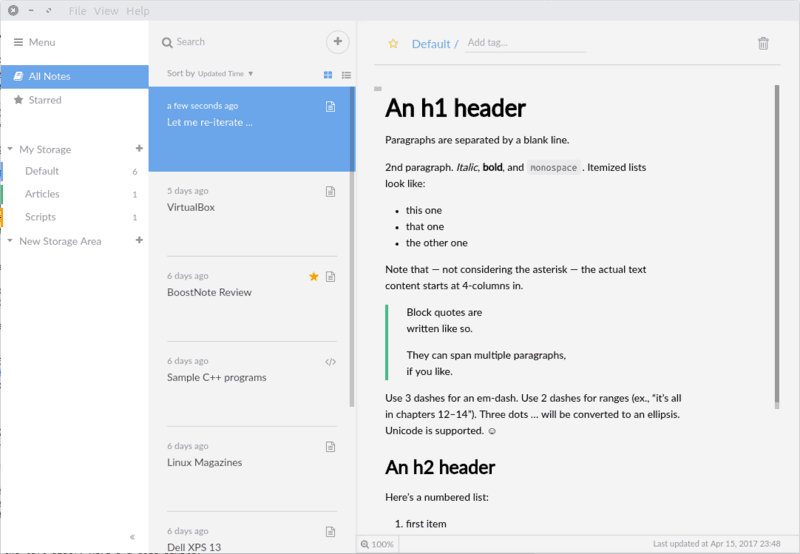Open the View menu
This screenshot has width=800, height=554.
click(106, 11)
